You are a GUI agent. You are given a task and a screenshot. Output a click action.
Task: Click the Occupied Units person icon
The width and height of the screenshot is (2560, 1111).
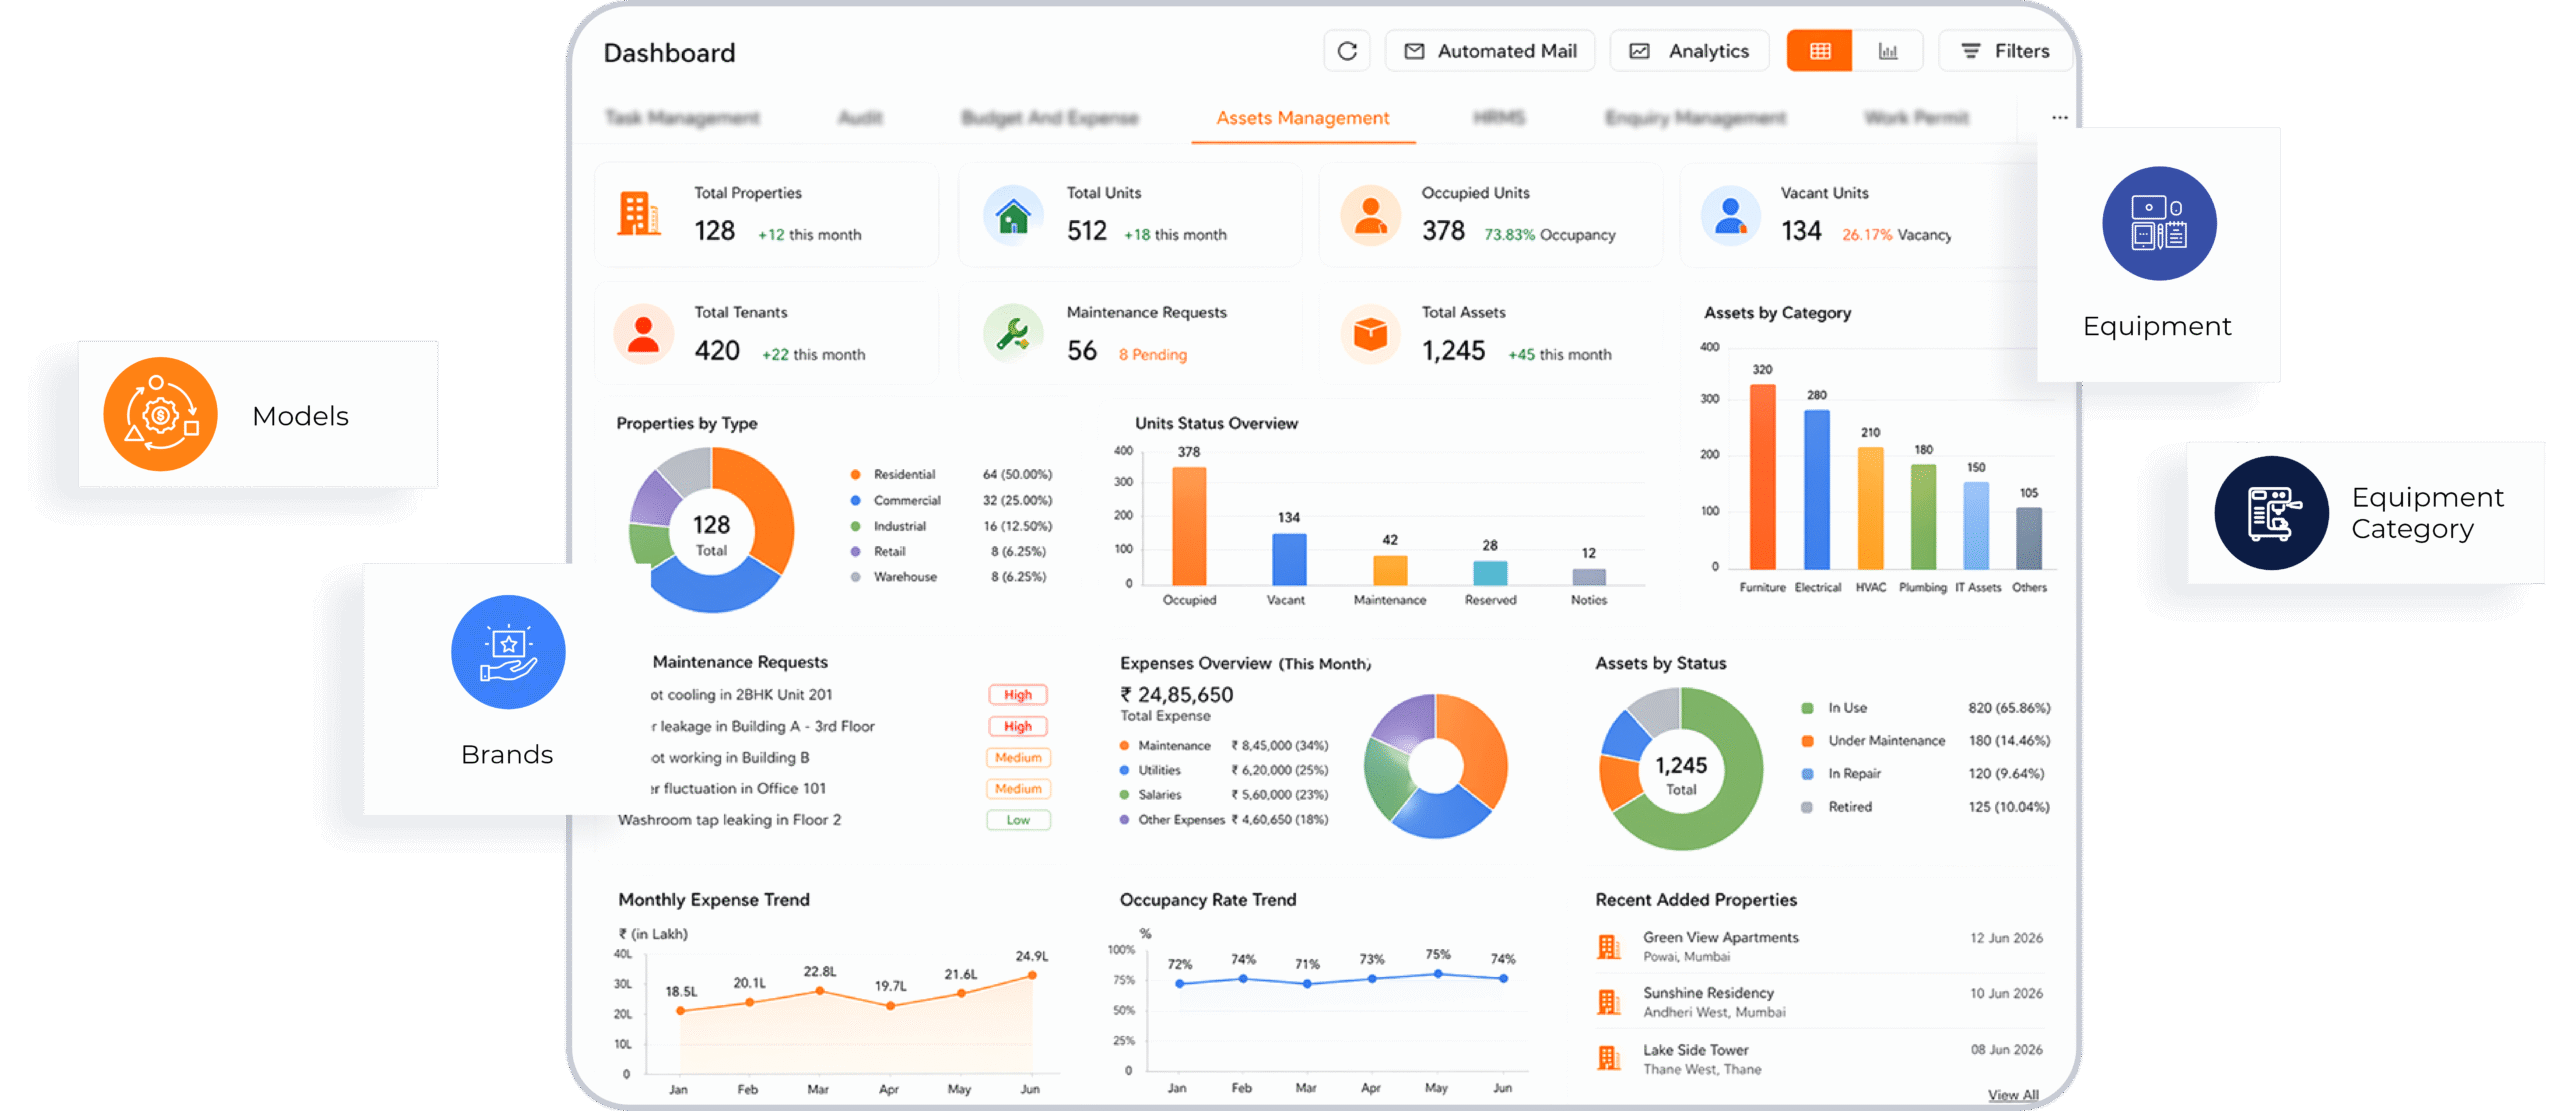click(1370, 215)
